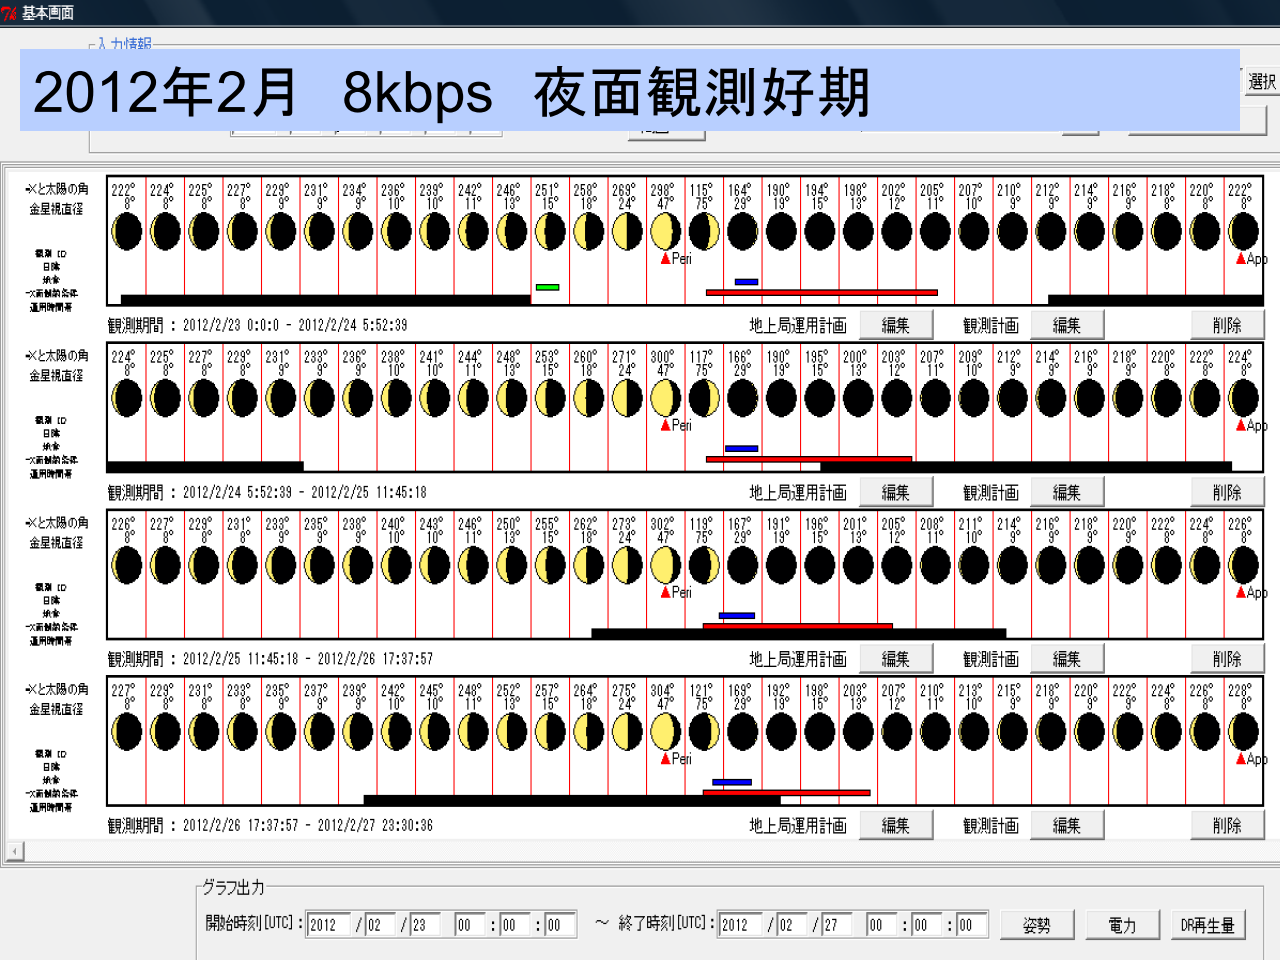This screenshot has width=1280, height=960.
Task: Delete the 2012/2/25 11:45:18 observation period
Action: [x=1227, y=659]
